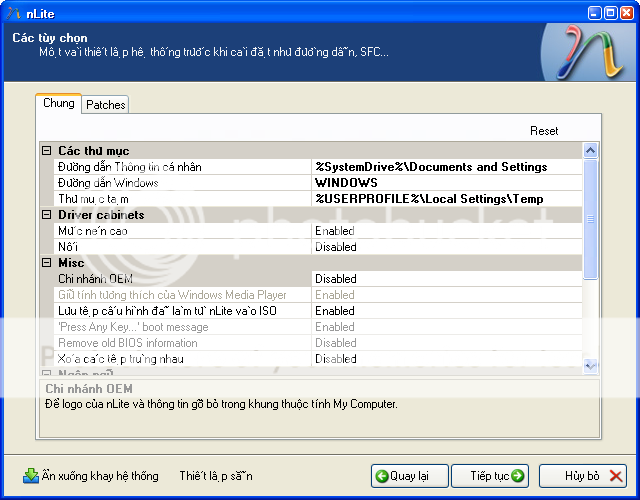Click the scrollbar up arrow

point(590,151)
